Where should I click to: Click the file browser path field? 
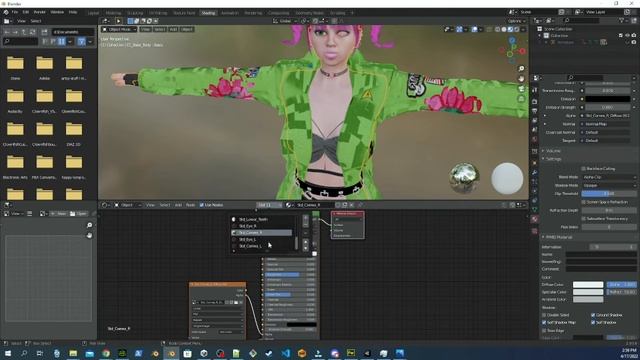tap(73, 31)
